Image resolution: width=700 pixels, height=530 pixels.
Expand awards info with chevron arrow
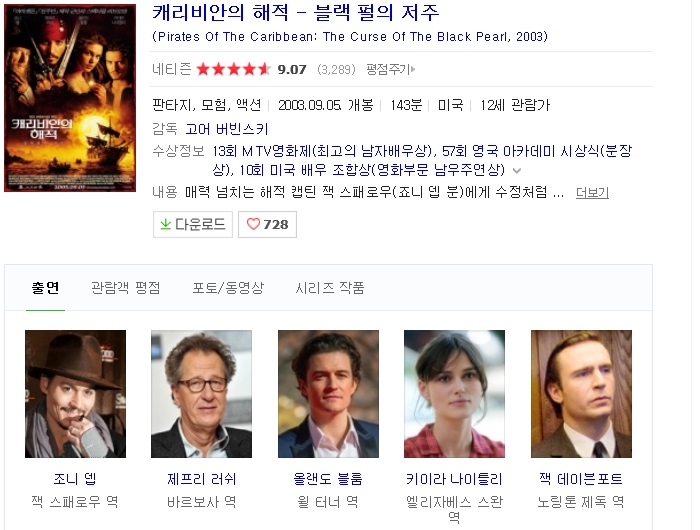click(x=517, y=171)
